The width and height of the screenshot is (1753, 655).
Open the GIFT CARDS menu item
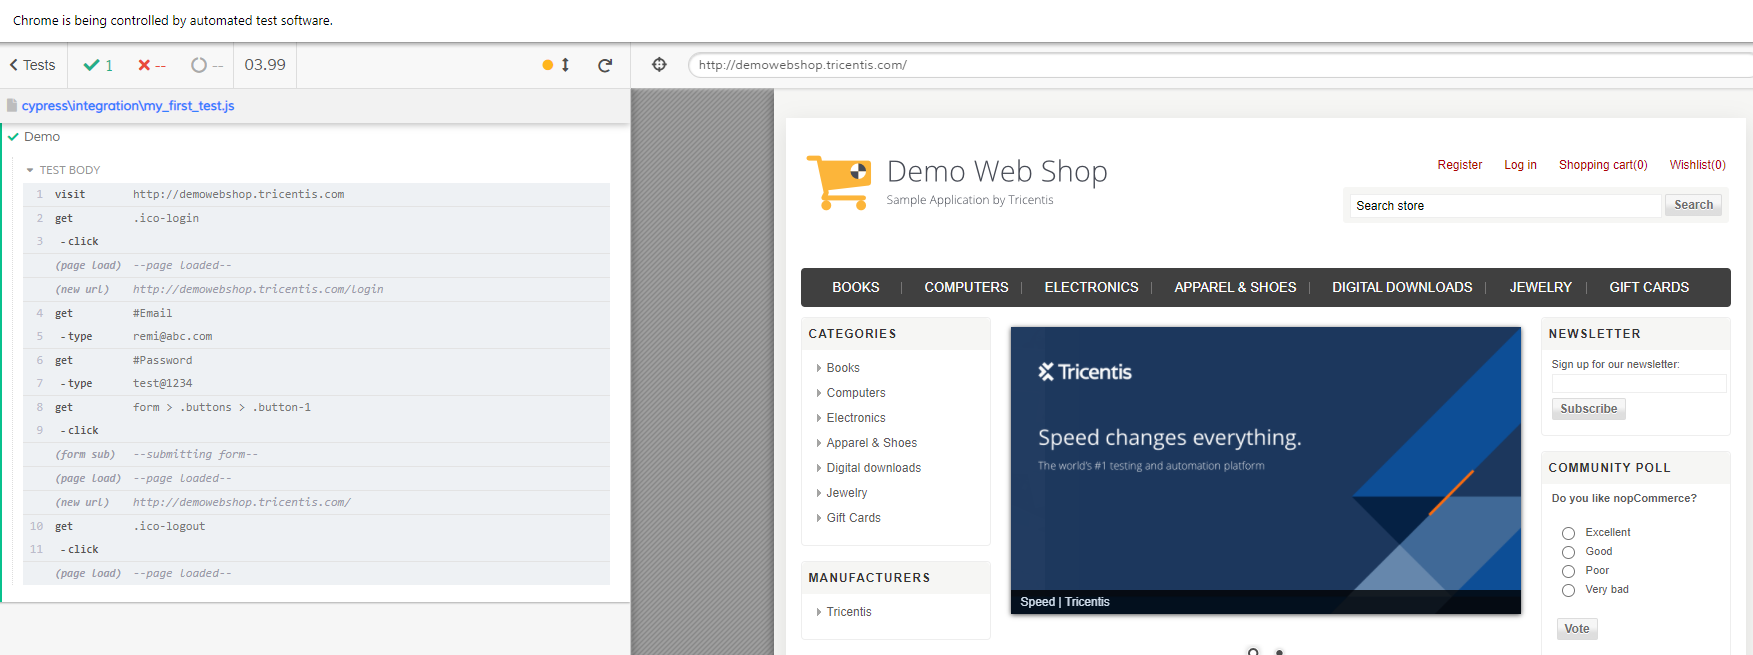[x=1649, y=287]
